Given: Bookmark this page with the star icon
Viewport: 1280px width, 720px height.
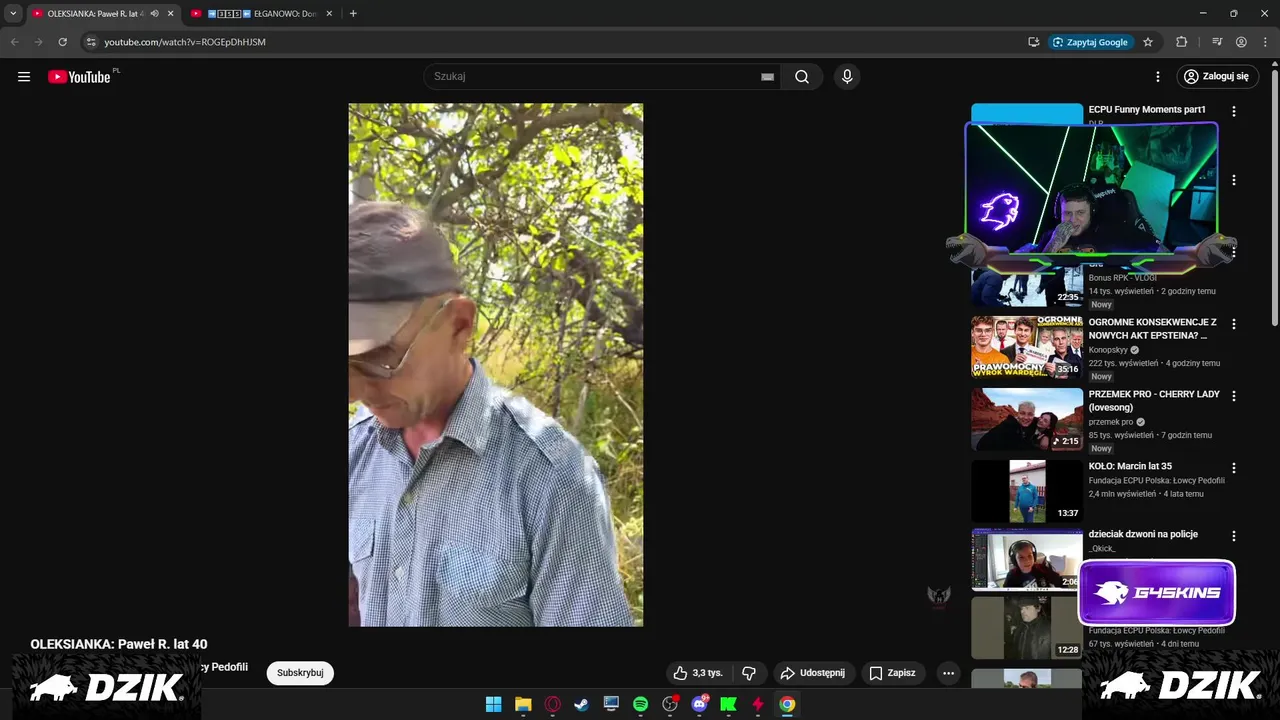Looking at the screenshot, I should (x=1148, y=42).
